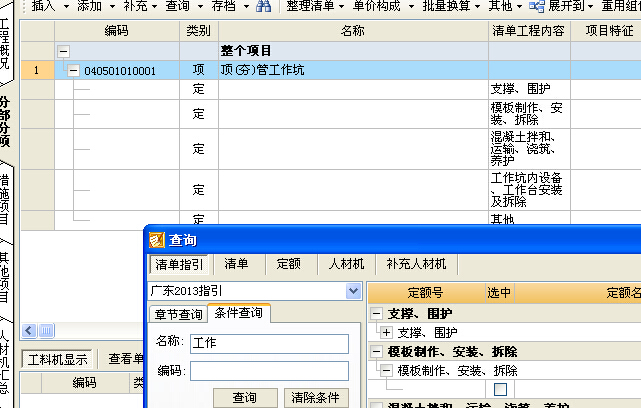Select the 补充人材机 tab

click(x=416, y=264)
